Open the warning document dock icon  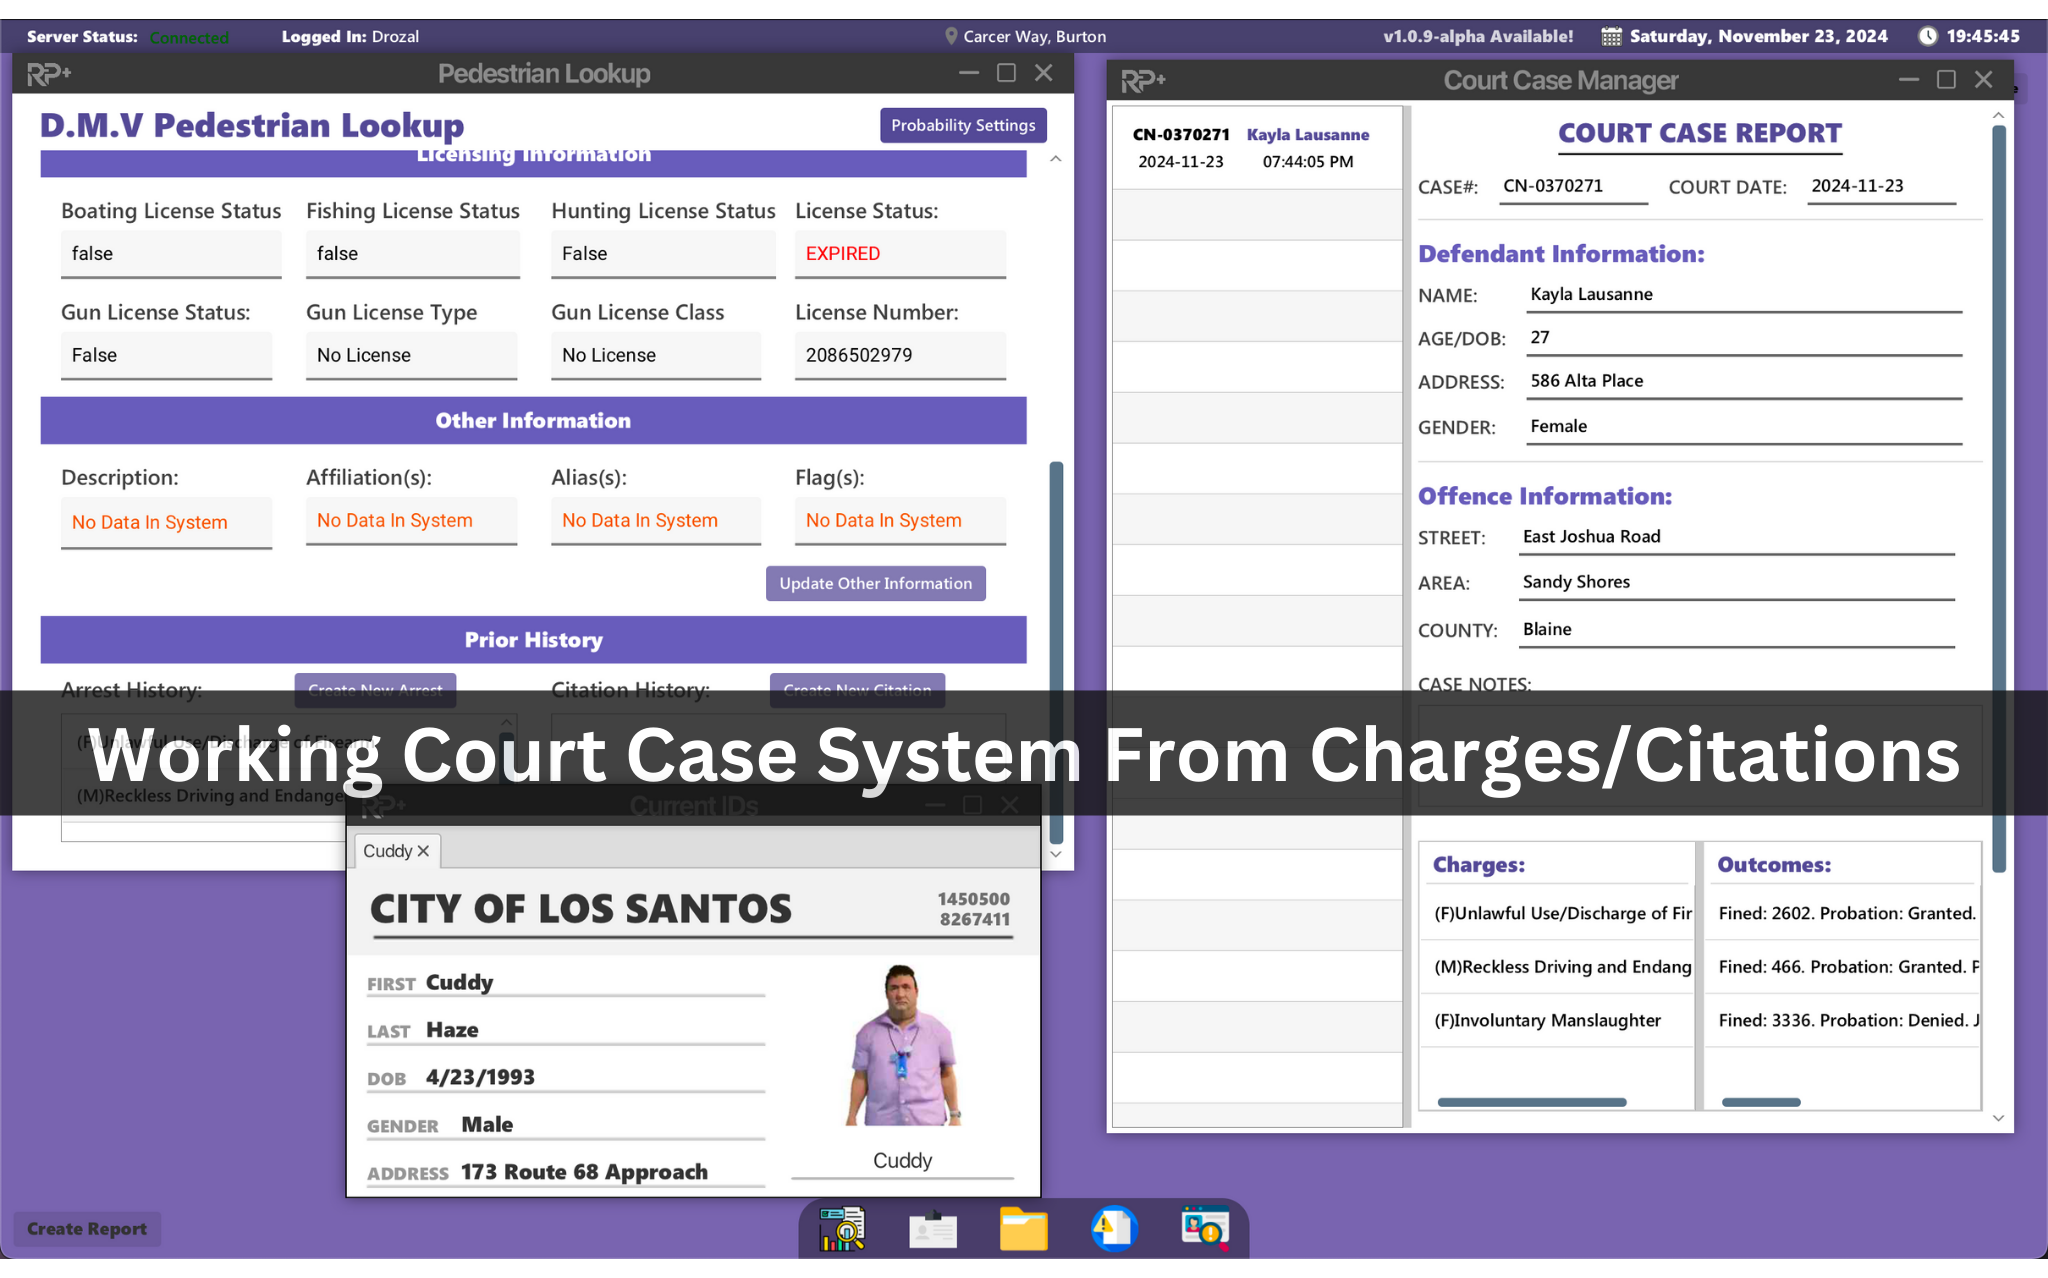tap(1113, 1228)
